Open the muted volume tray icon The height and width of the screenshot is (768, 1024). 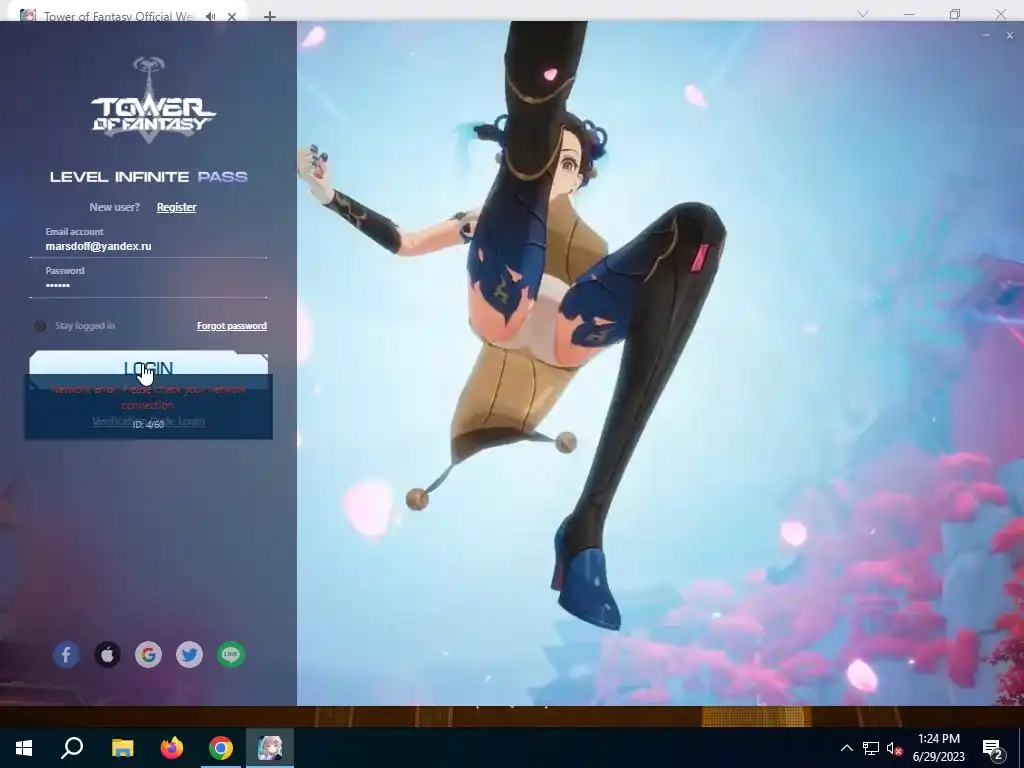[894, 748]
